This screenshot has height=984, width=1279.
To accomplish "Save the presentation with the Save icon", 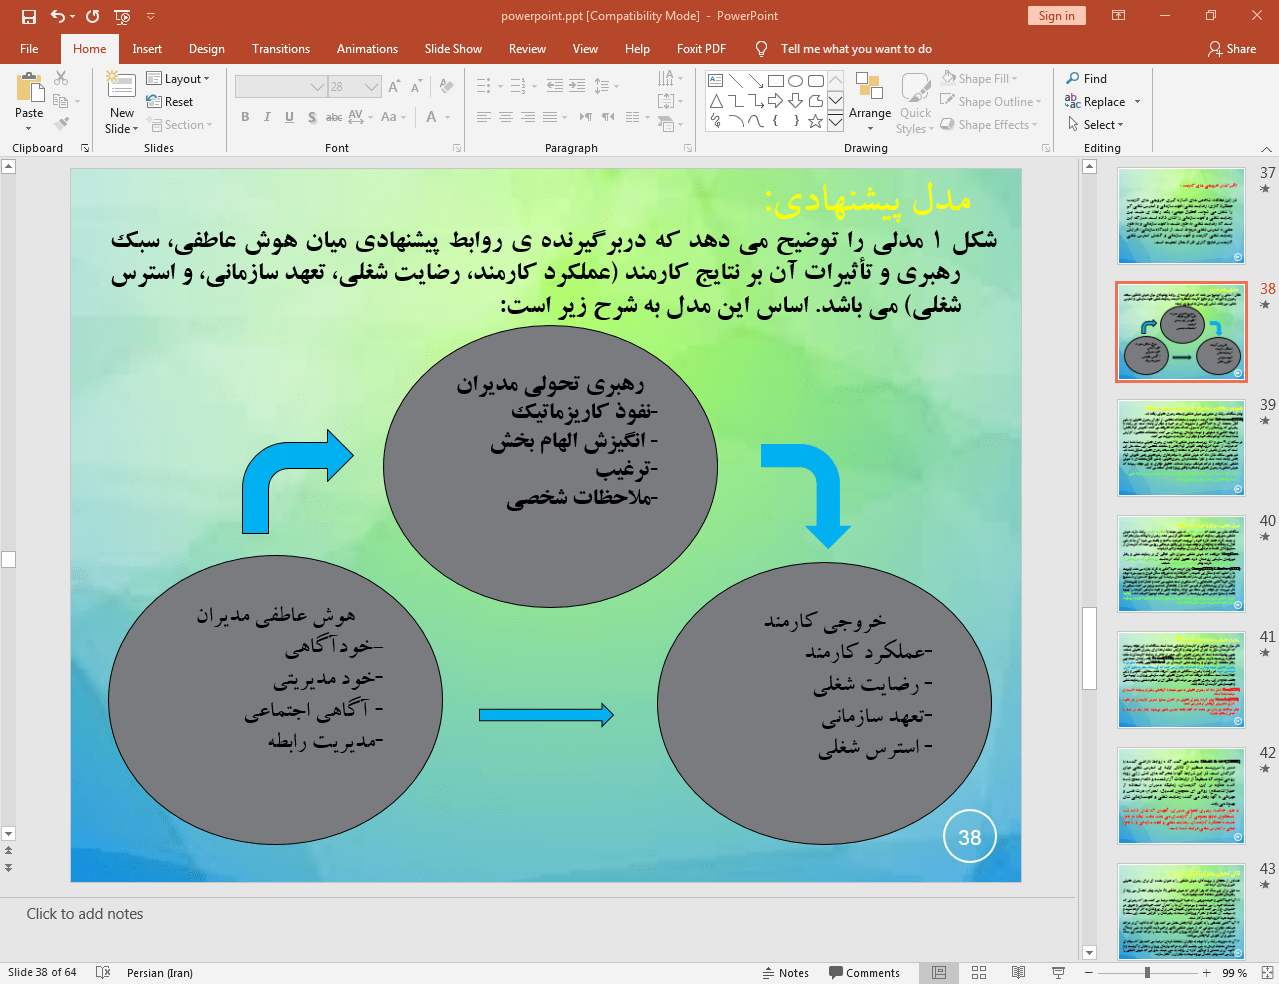I will point(29,16).
